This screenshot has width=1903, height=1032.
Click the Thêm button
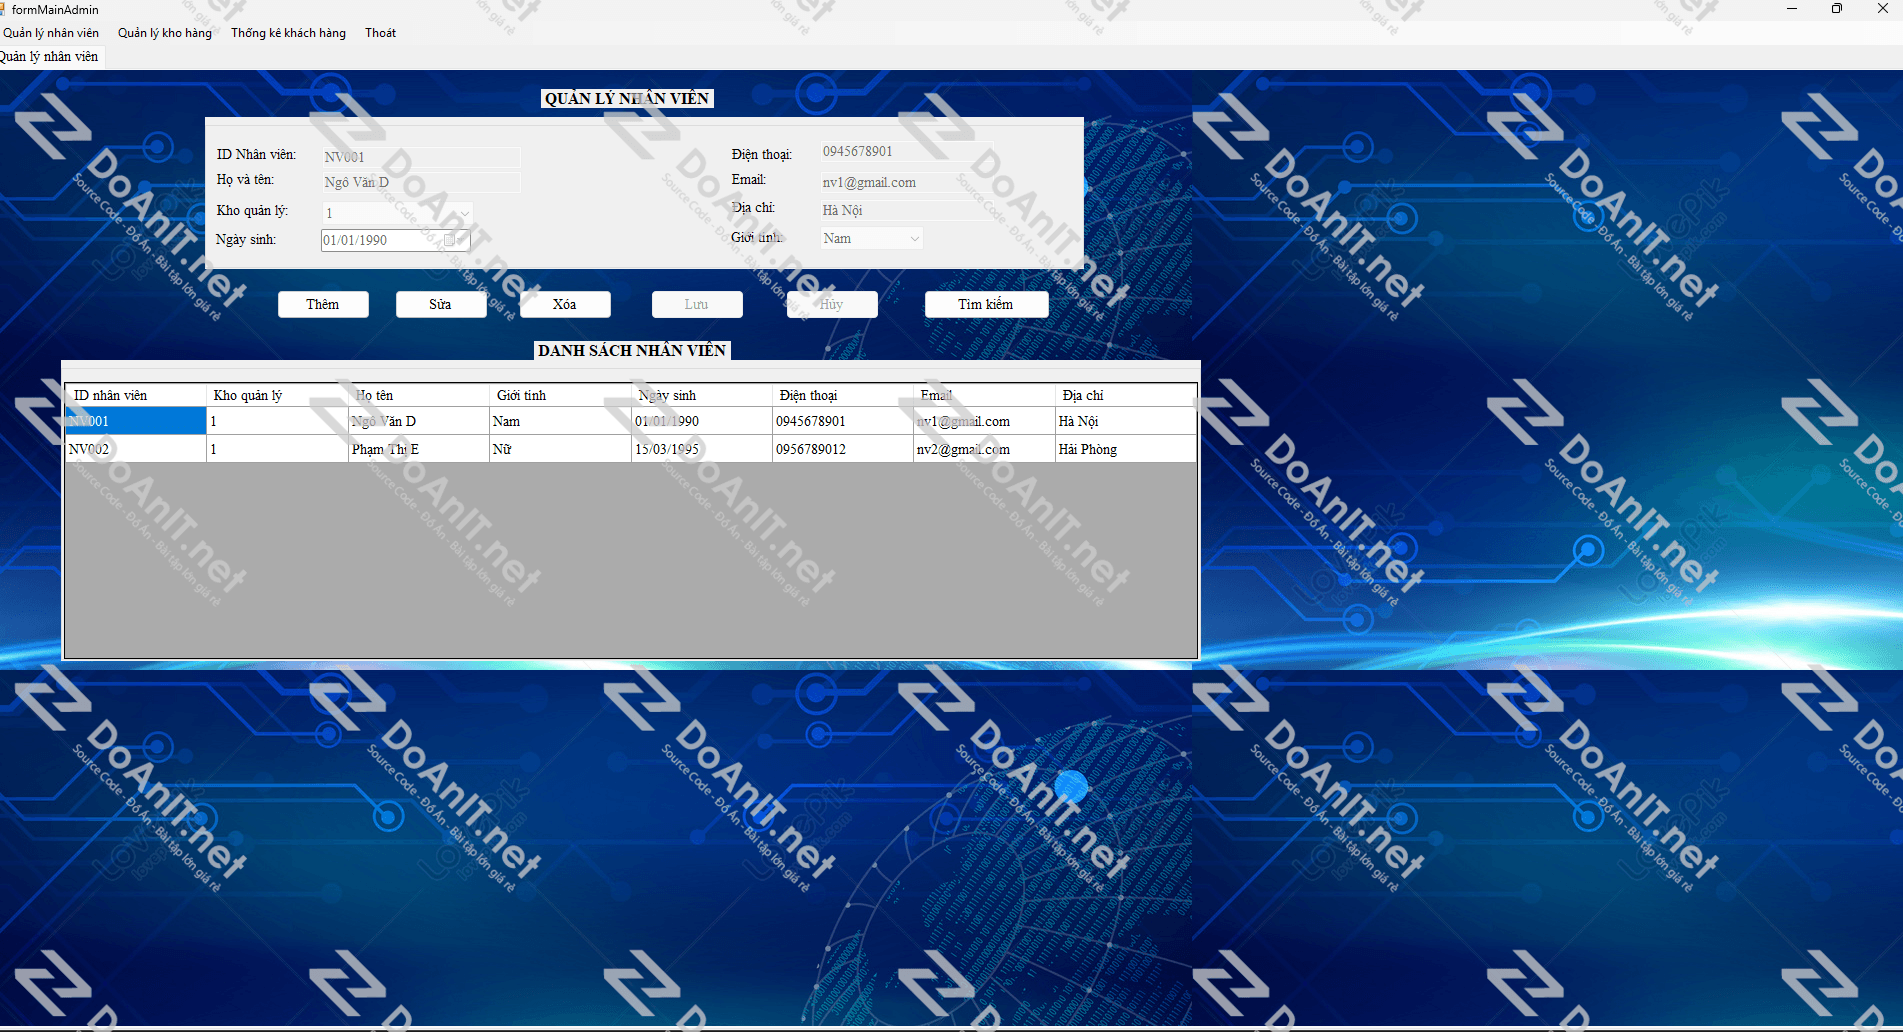pos(323,305)
